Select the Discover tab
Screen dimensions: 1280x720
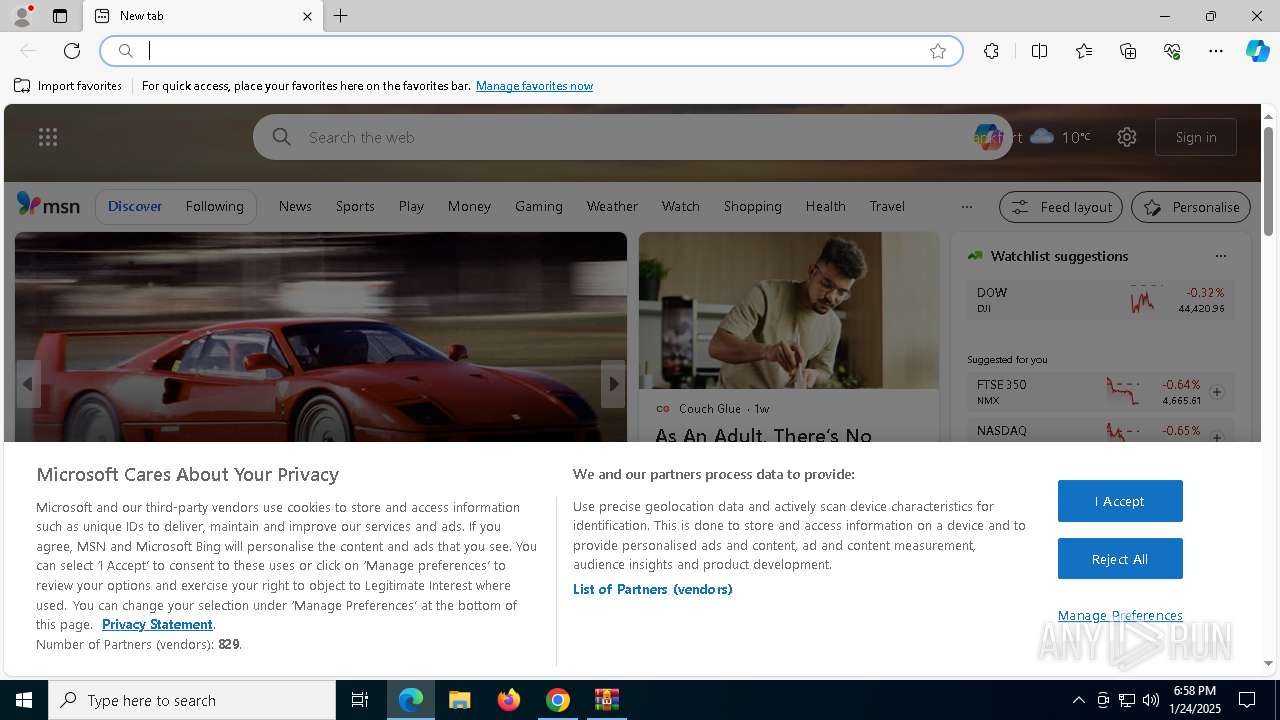click(135, 206)
